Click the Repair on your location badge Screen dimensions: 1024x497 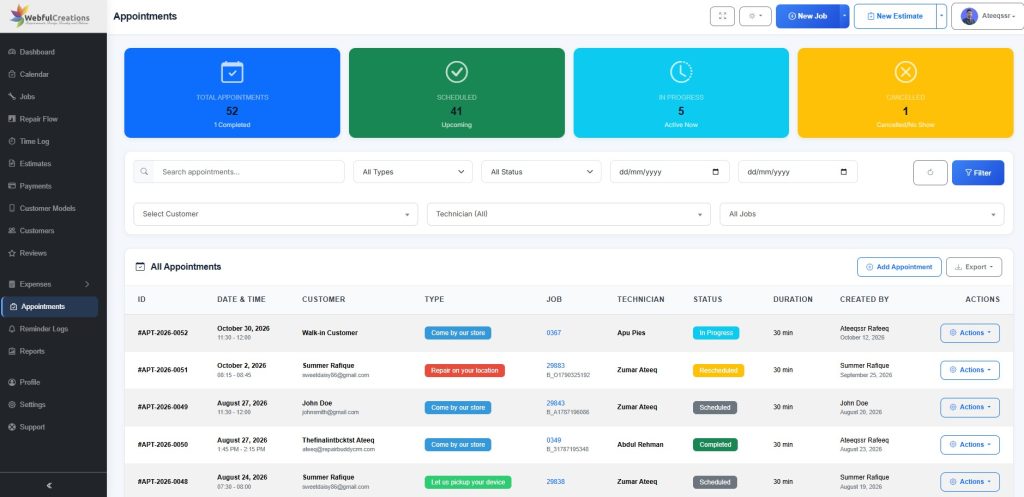[464, 370]
